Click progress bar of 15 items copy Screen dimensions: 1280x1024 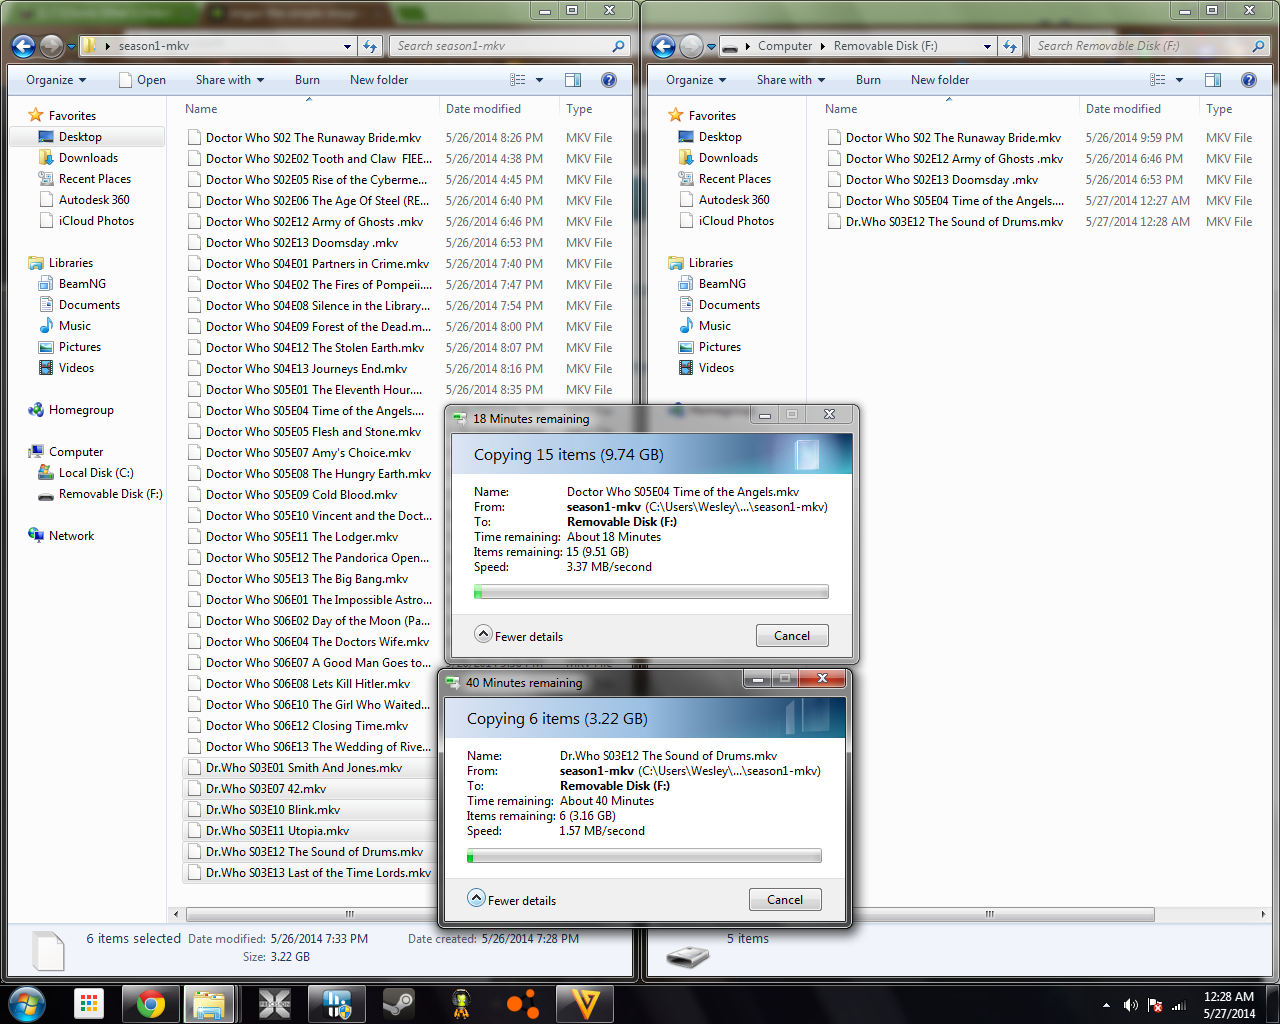click(651, 592)
